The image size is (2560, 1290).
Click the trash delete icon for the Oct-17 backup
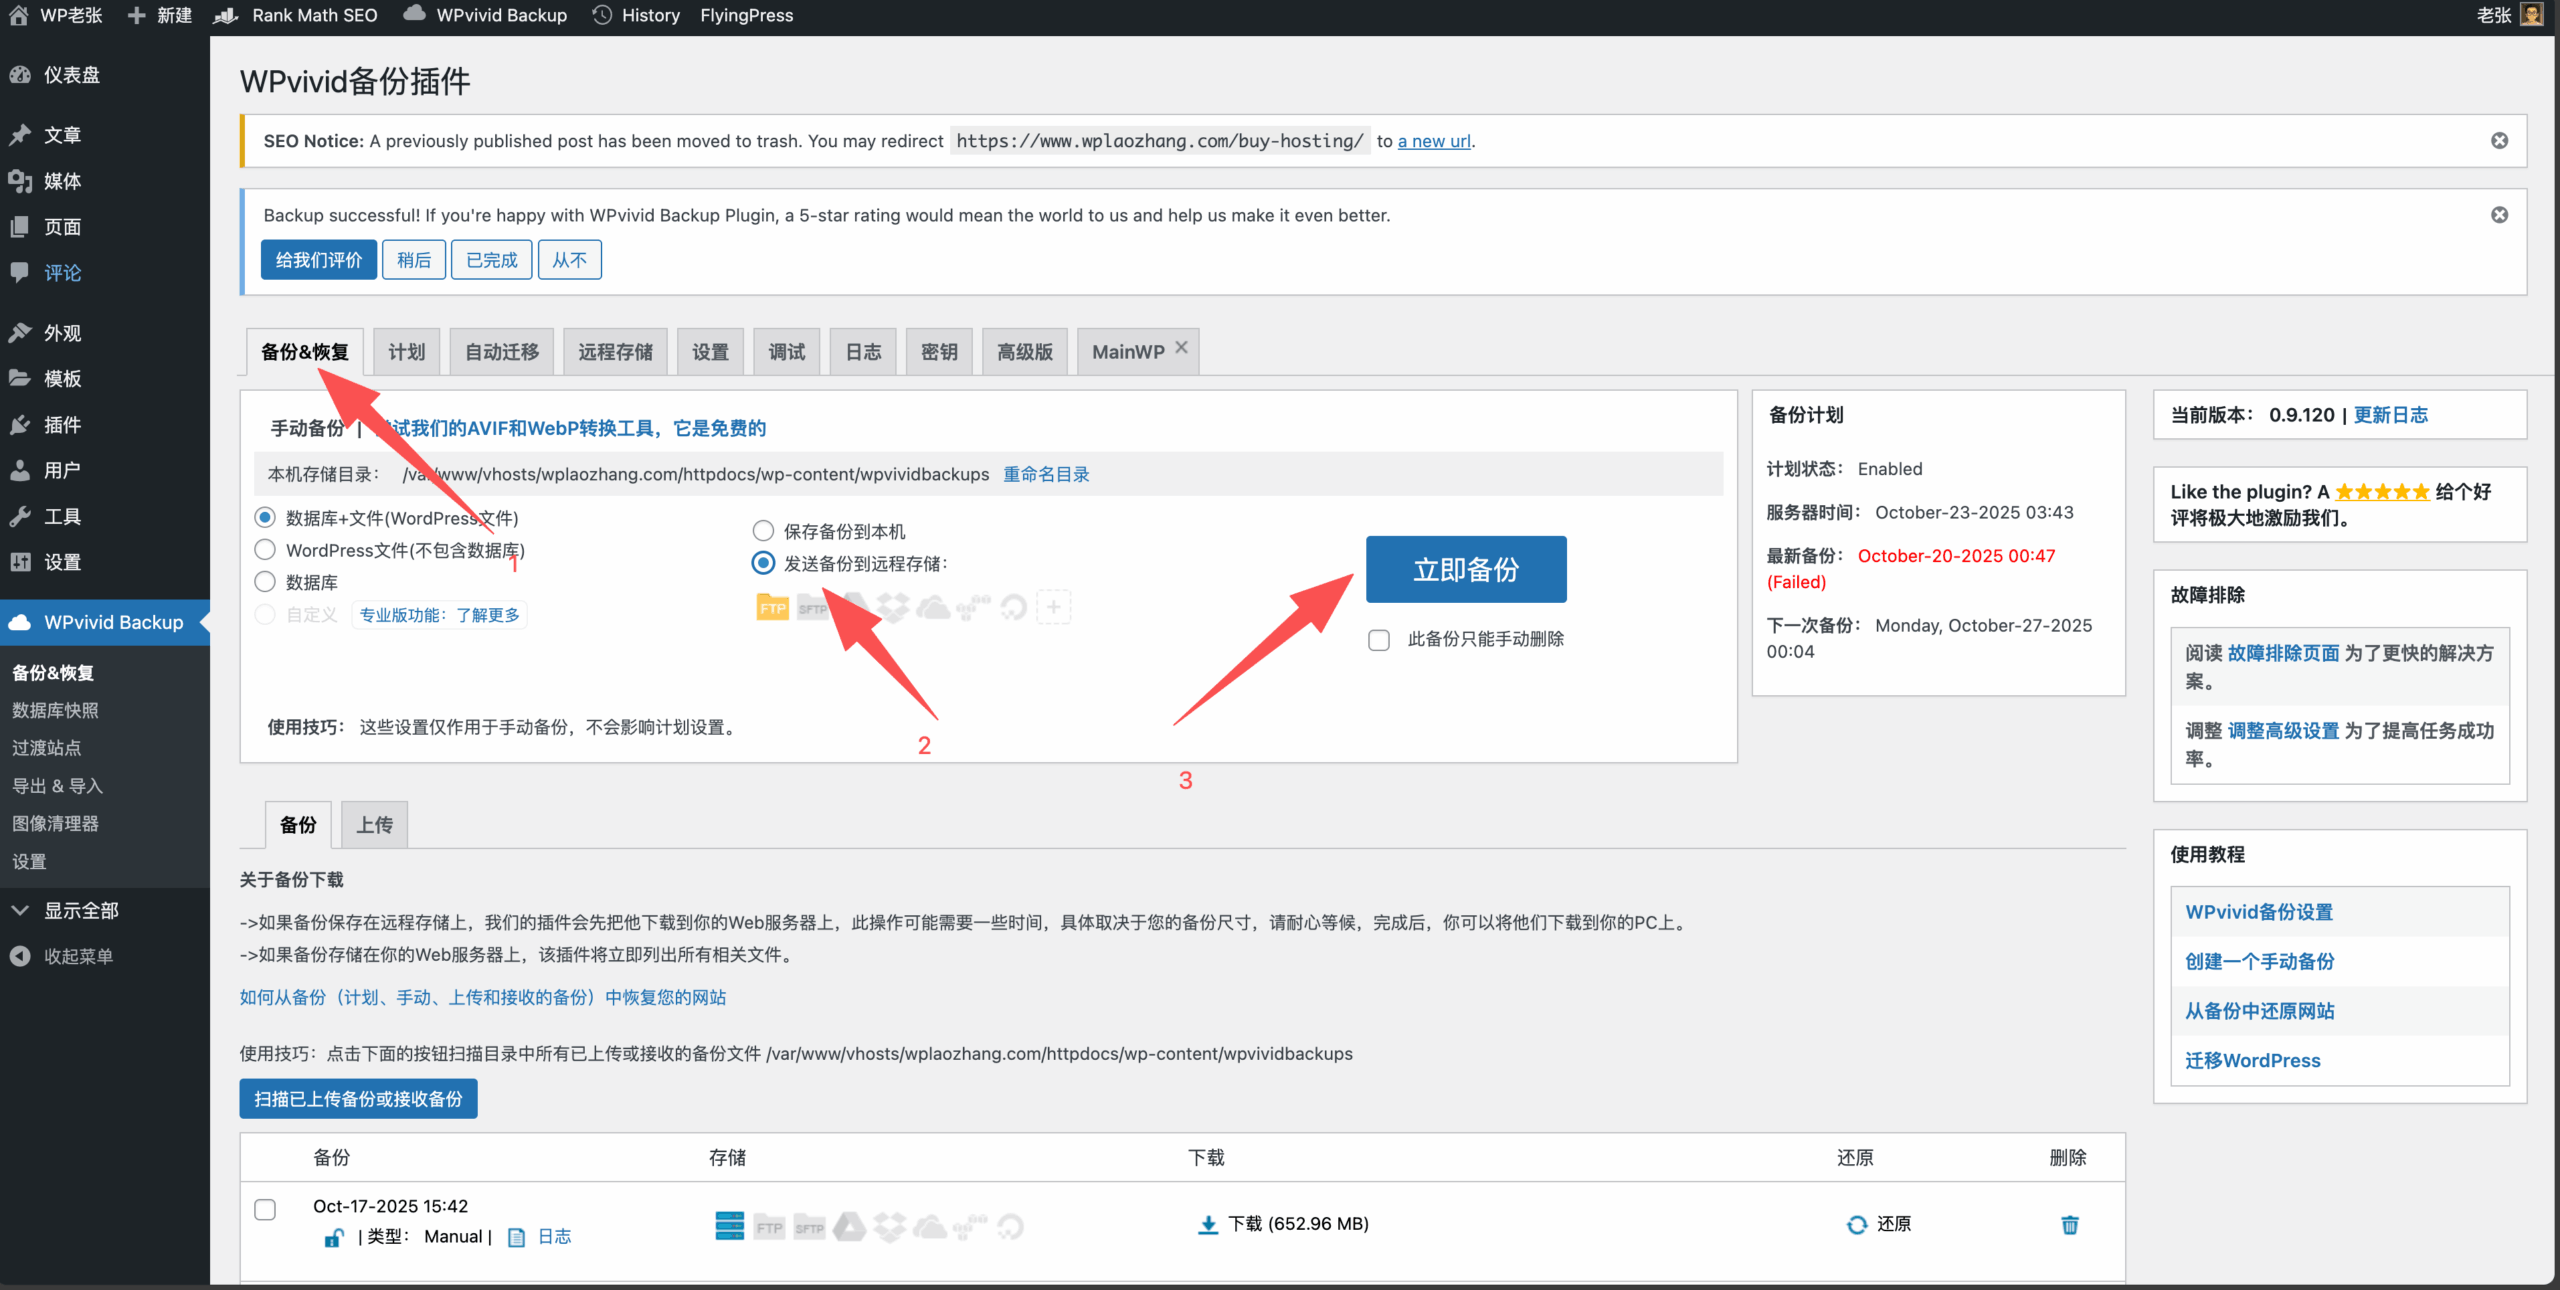tap(2069, 1224)
